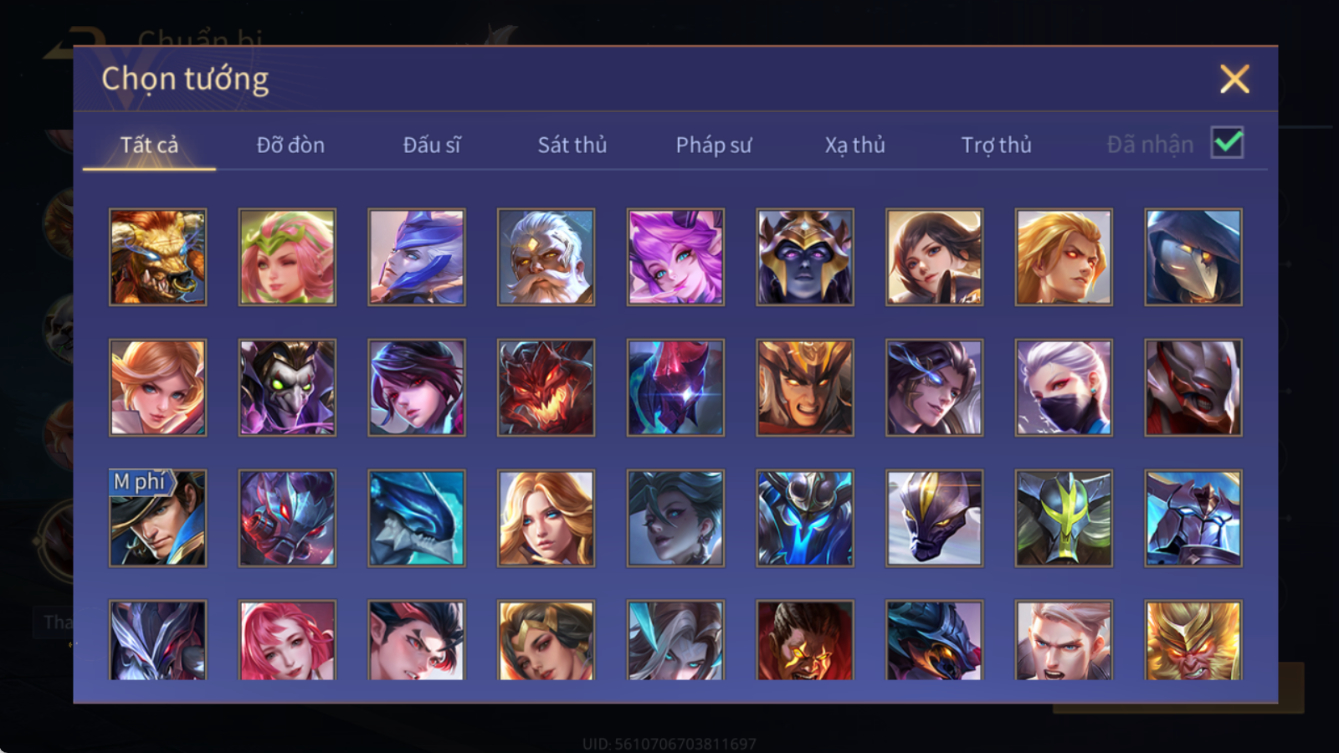Close the 'Chọn tướng' dialog

click(x=1234, y=79)
